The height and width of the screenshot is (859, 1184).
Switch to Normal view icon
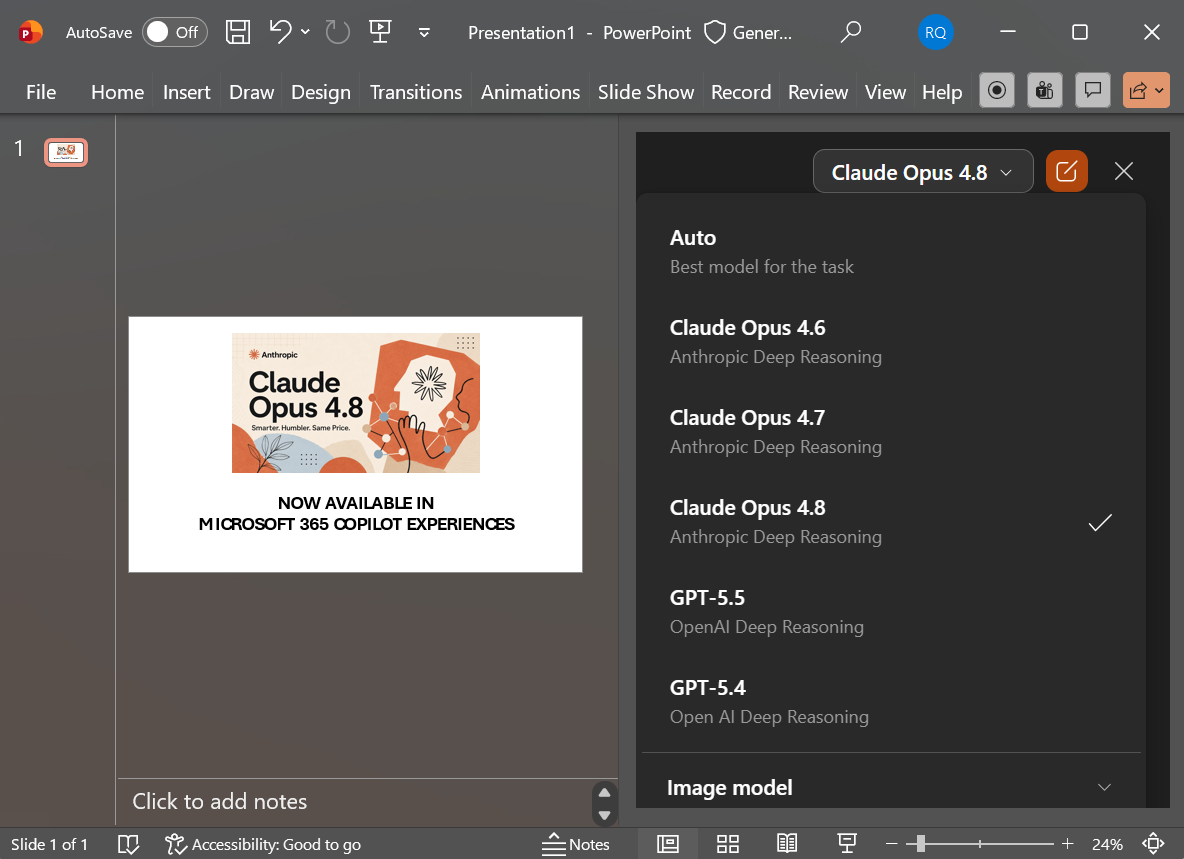click(x=668, y=844)
